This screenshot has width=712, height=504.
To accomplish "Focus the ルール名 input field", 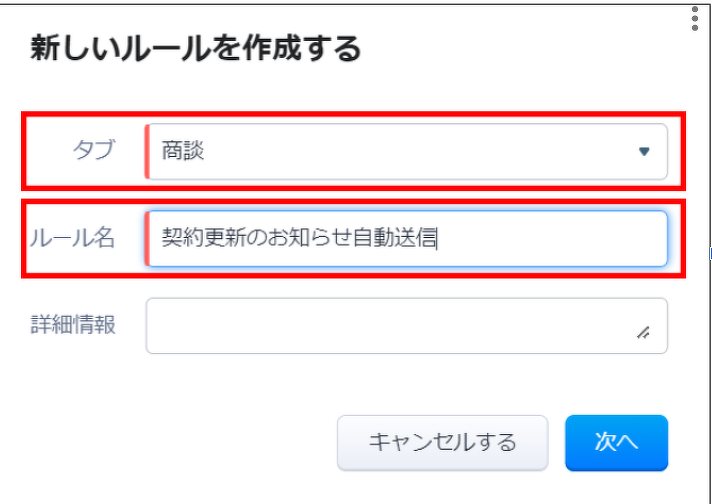I will point(406,238).
